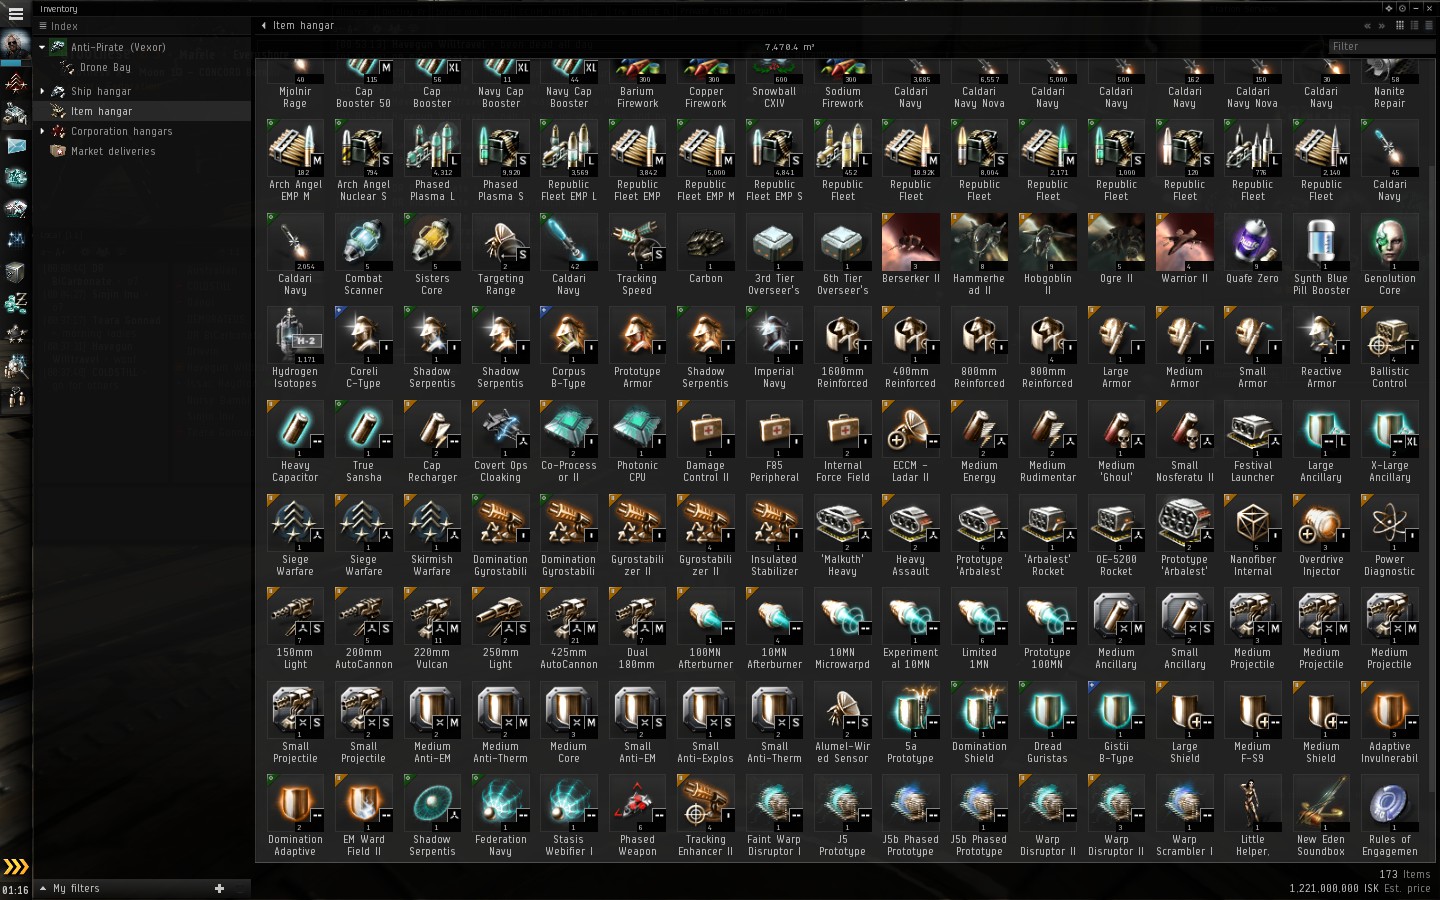Minimize the Inventory window
1440x900 pixels.
click(x=1416, y=8)
